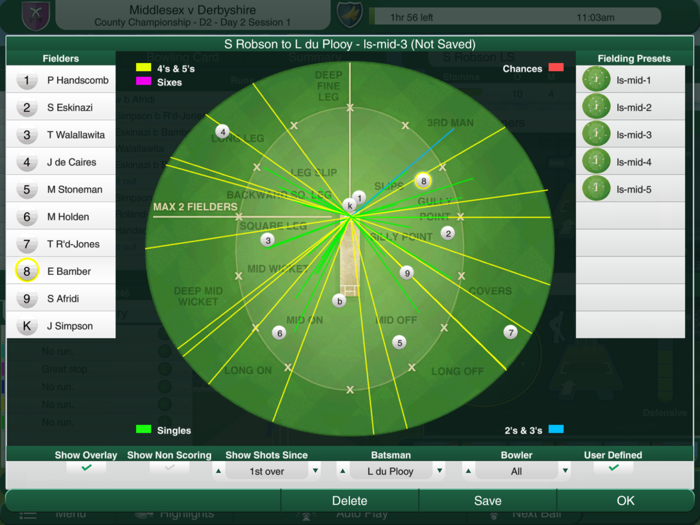
Task: Select fielder marker 5 at mid off
Action: [x=399, y=342]
